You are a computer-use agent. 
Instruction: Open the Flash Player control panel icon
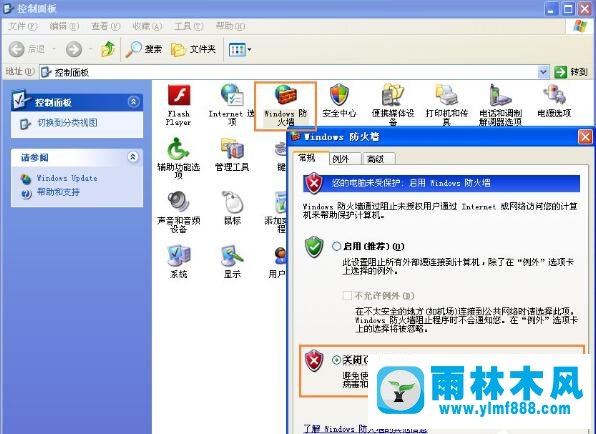[179, 105]
